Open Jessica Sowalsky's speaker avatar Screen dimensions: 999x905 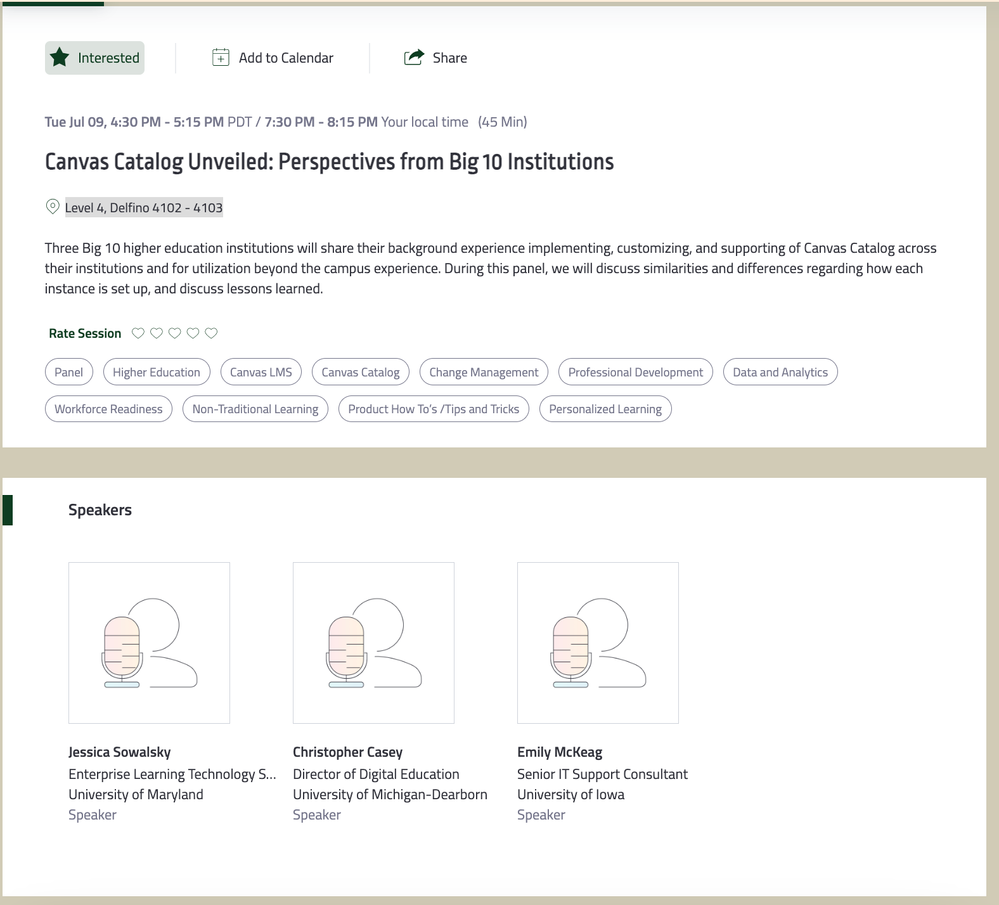pyautogui.click(x=149, y=643)
